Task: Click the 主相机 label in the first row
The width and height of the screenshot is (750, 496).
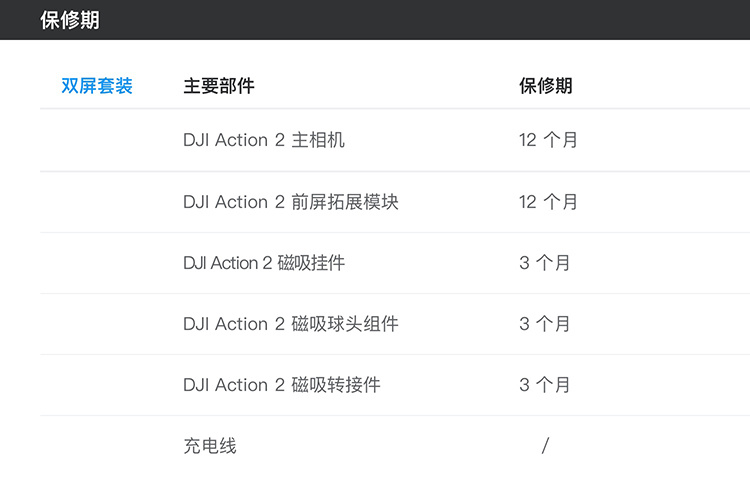Action: (x=318, y=140)
